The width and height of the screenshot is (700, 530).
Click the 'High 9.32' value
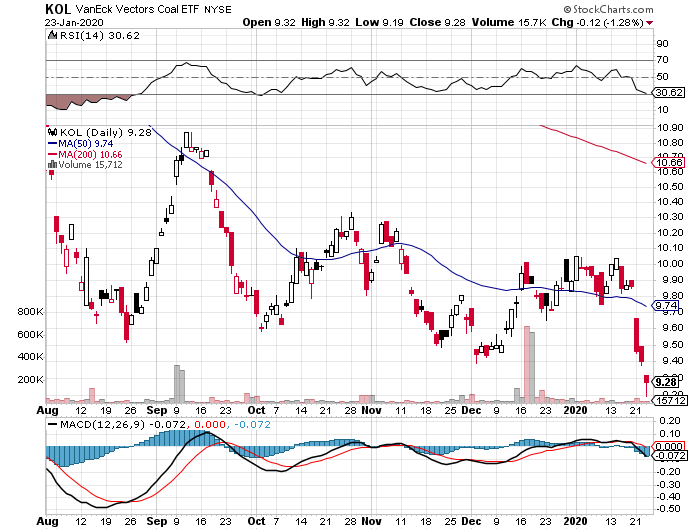click(x=325, y=22)
